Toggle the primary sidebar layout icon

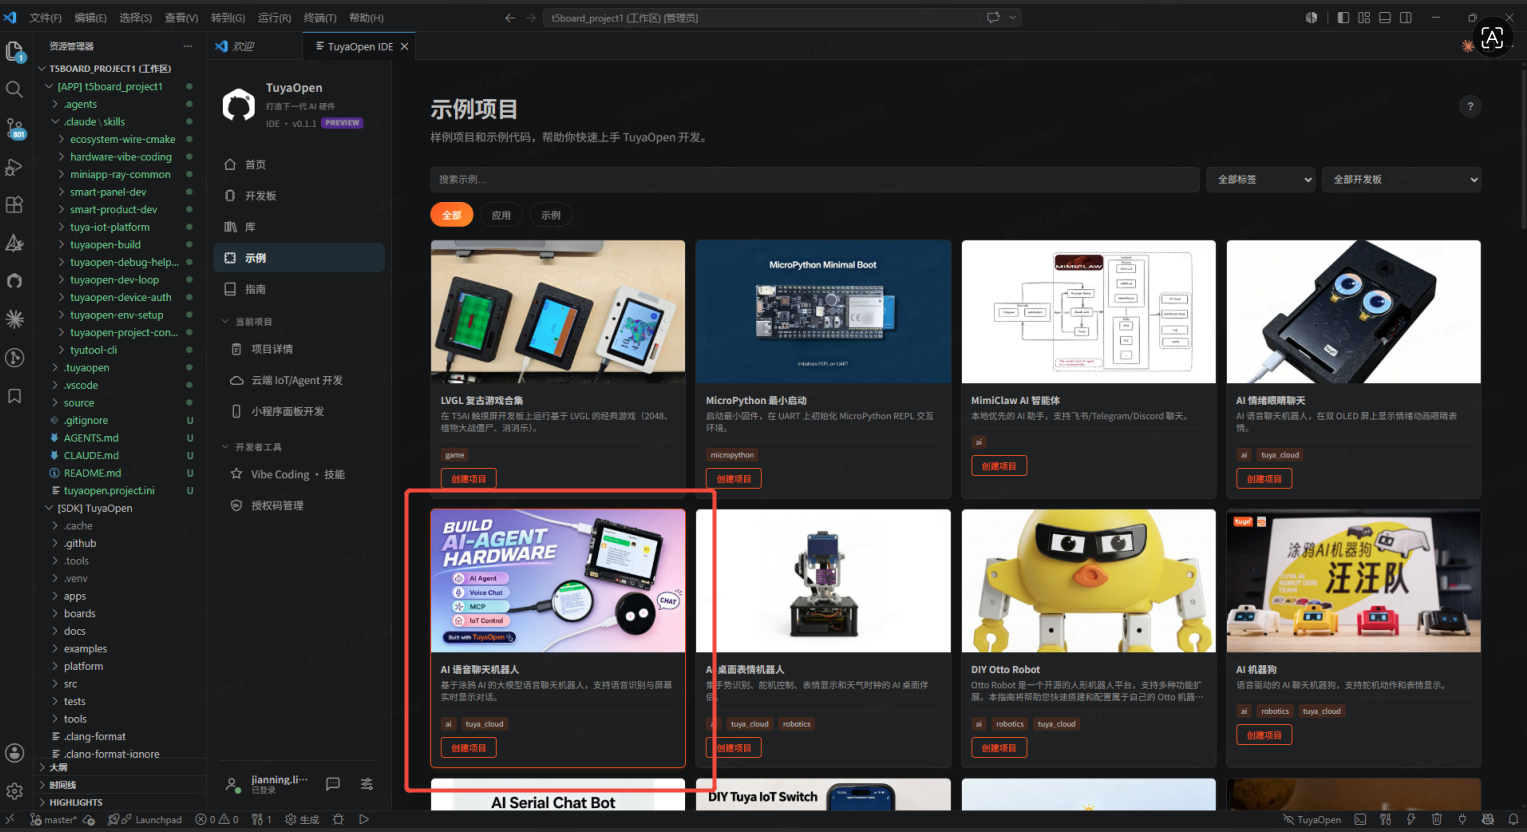coord(1343,17)
